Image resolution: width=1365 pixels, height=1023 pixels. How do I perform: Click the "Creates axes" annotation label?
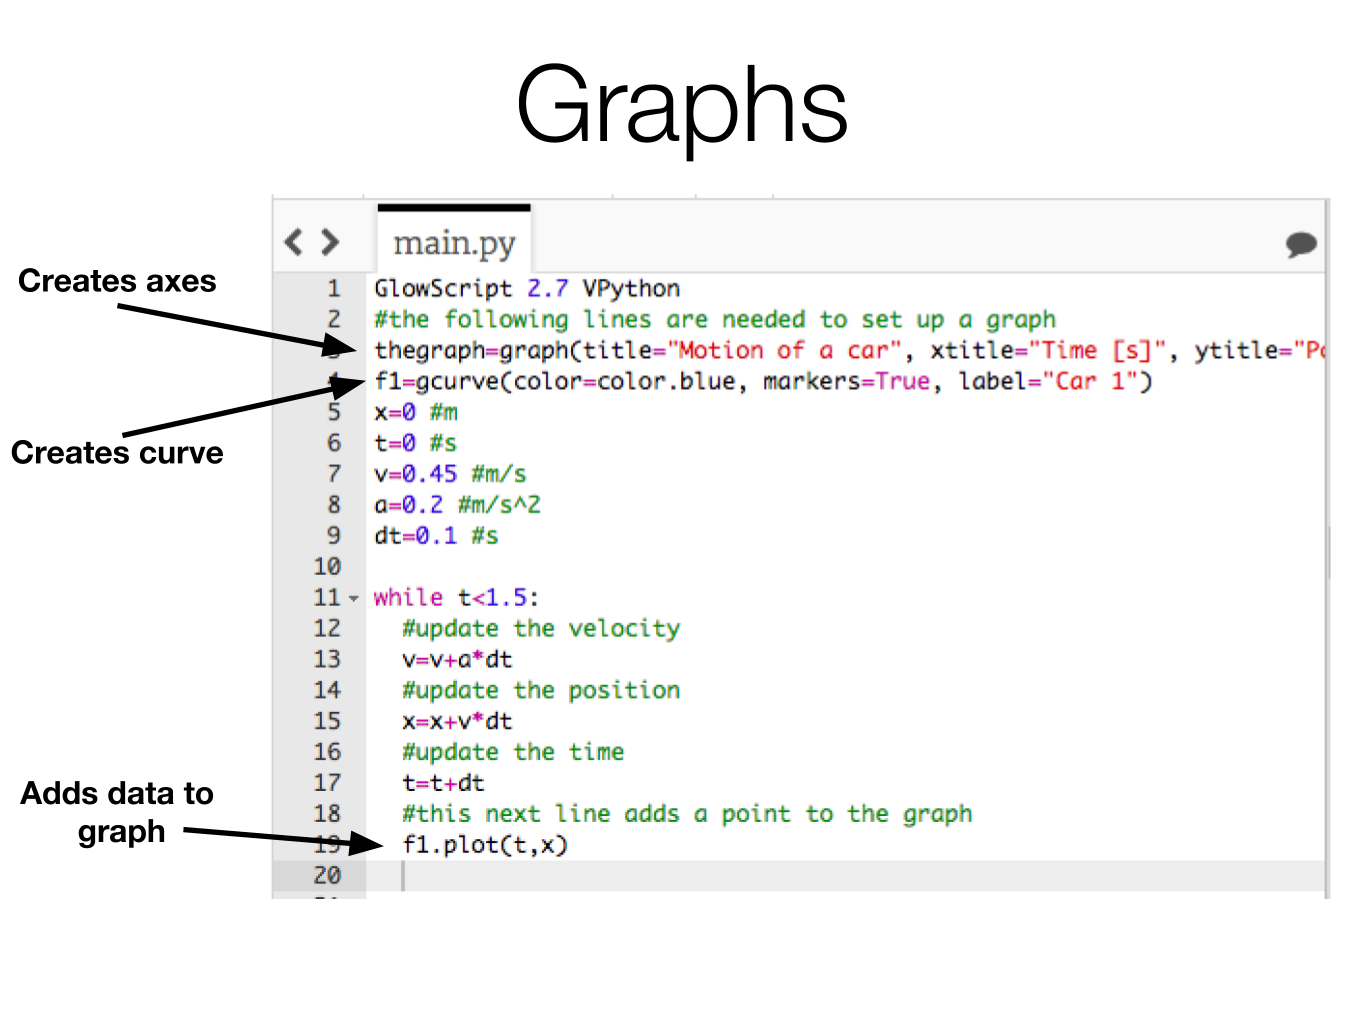tap(117, 281)
